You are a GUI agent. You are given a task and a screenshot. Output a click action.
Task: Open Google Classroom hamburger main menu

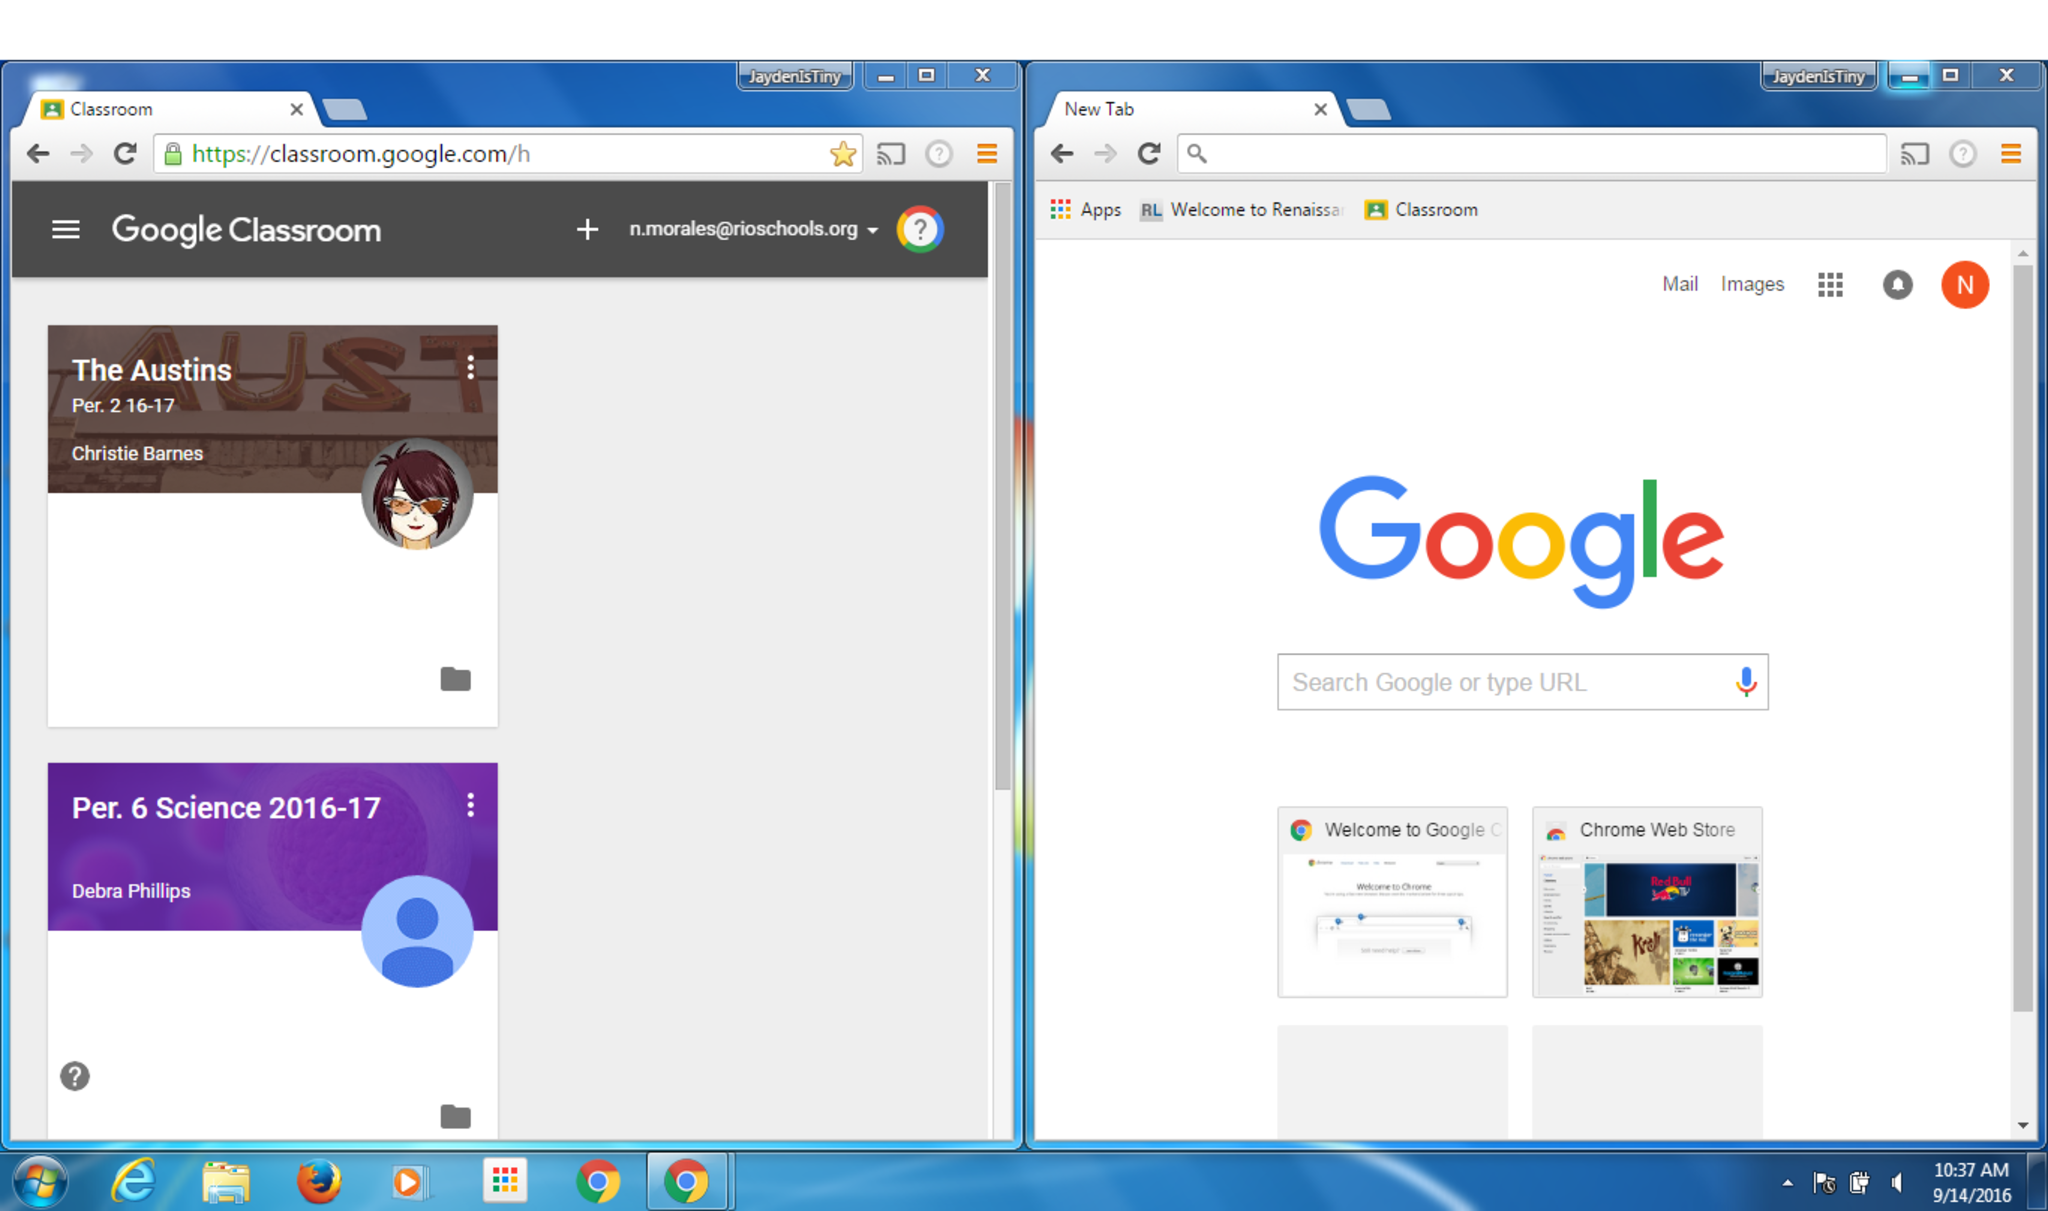pyautogui.click(x=66, y=230)
